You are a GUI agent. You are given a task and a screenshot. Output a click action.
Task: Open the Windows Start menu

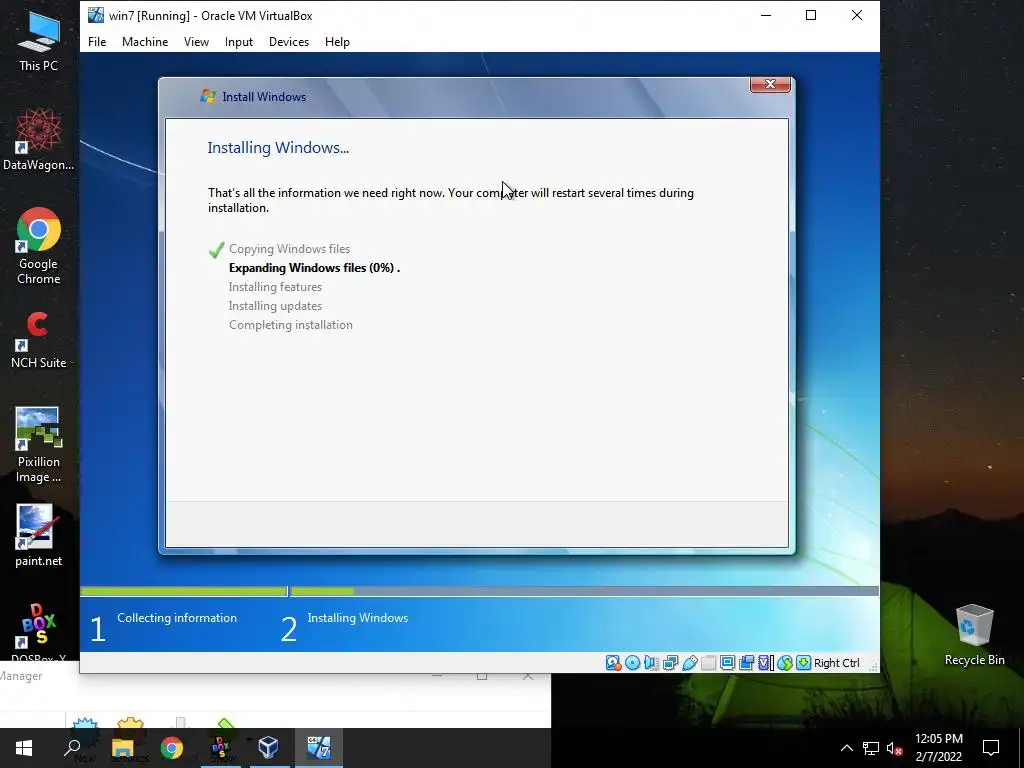24,748
